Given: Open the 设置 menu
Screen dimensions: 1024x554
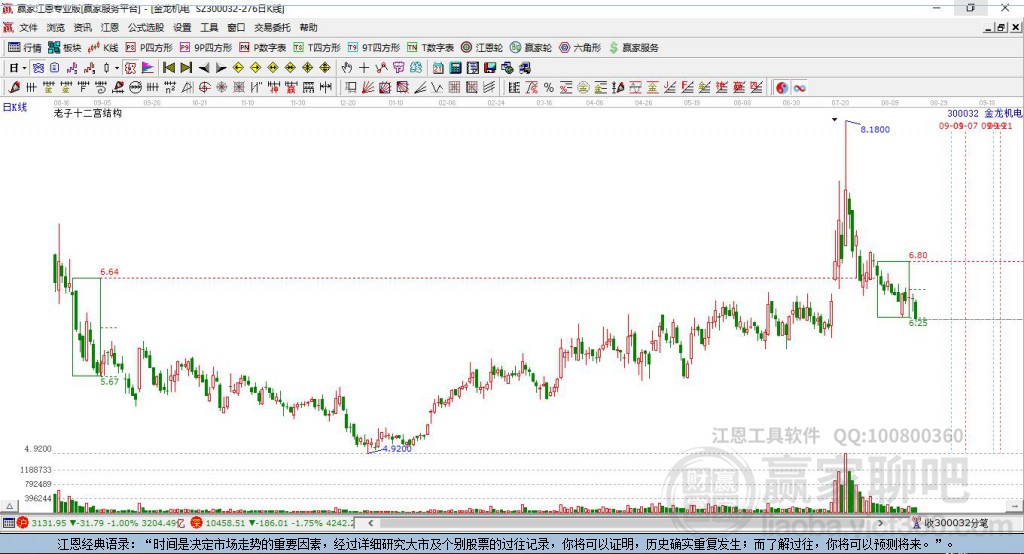Looking at the screenshot, I should pos(182,27).
